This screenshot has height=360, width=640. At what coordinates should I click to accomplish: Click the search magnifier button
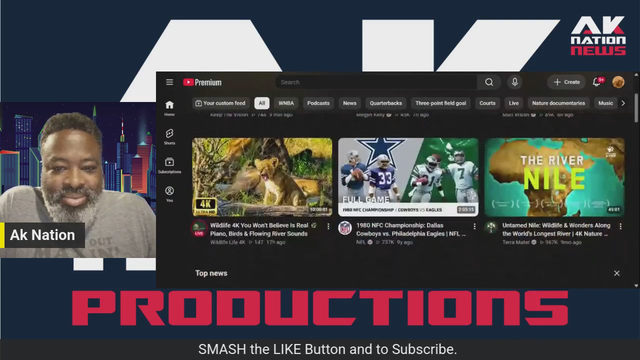[x=489, y=82]
